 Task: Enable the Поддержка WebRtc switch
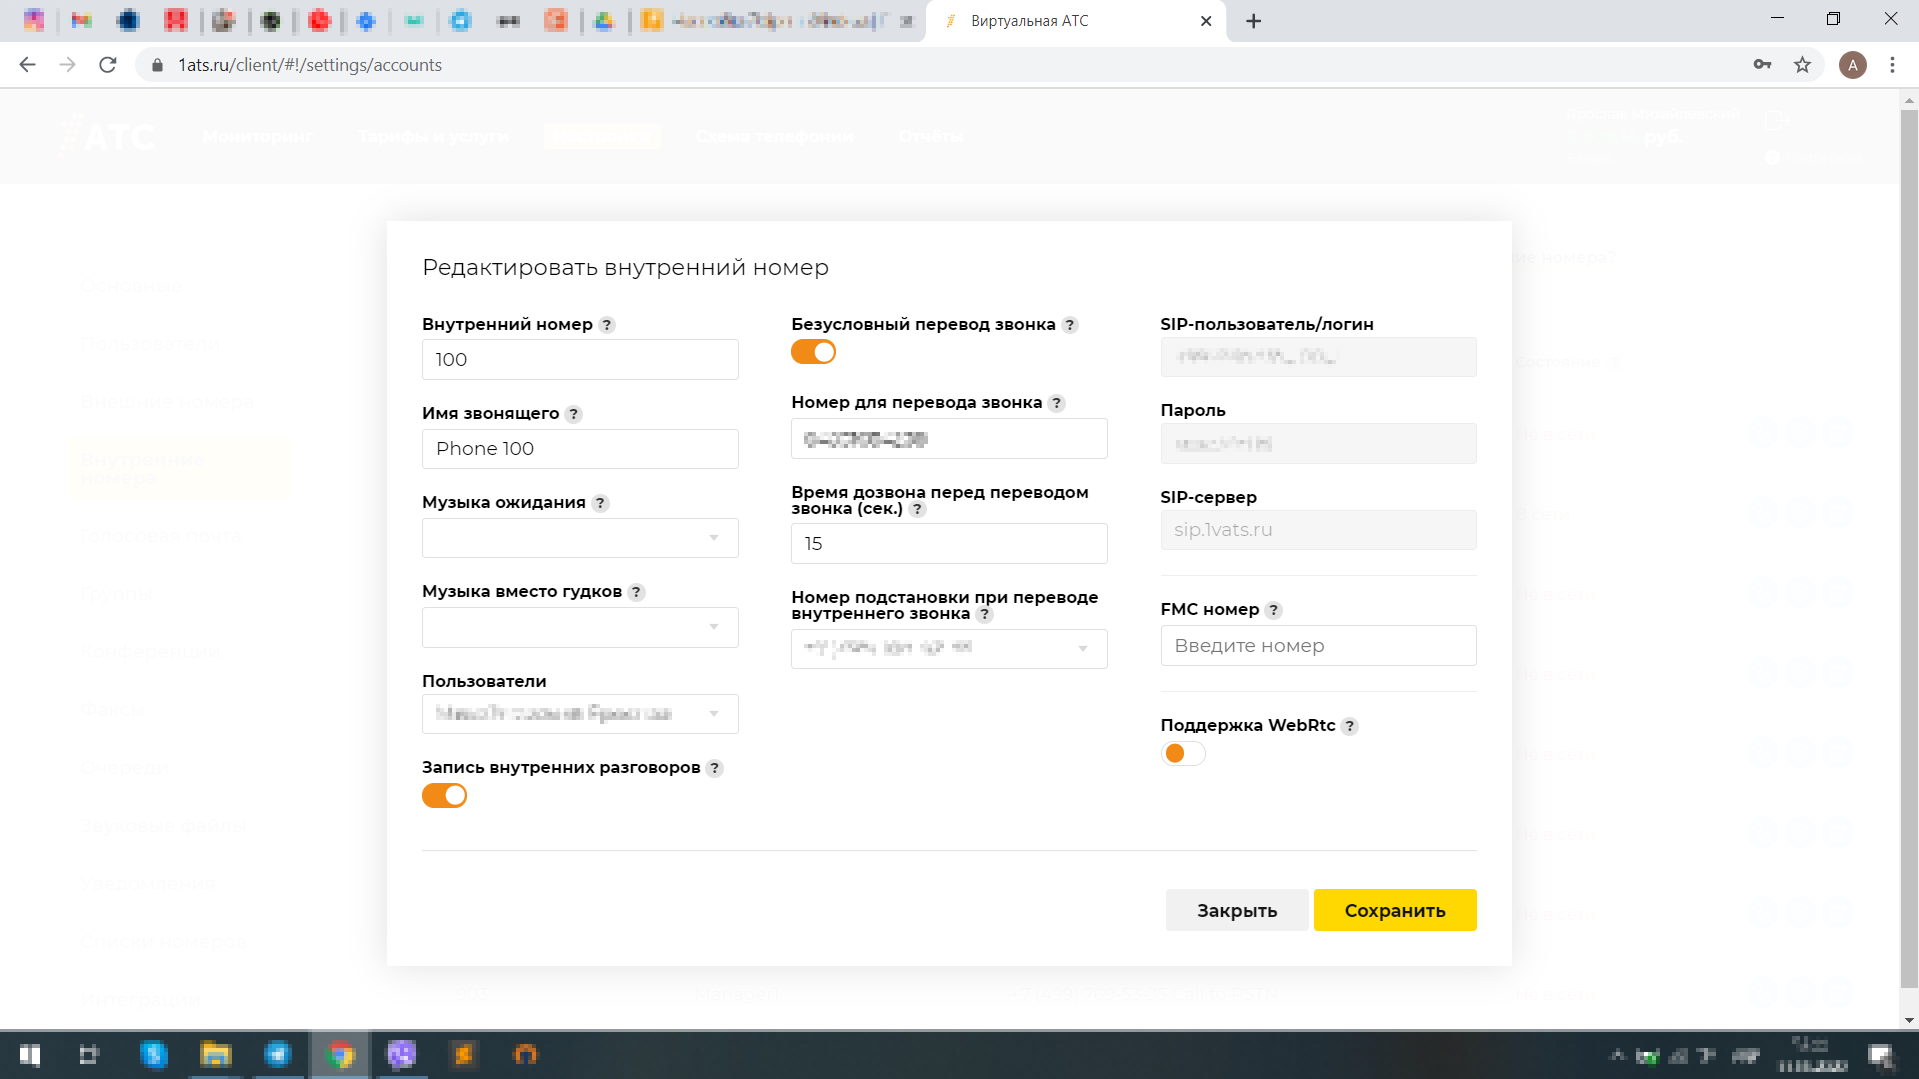1182,753
